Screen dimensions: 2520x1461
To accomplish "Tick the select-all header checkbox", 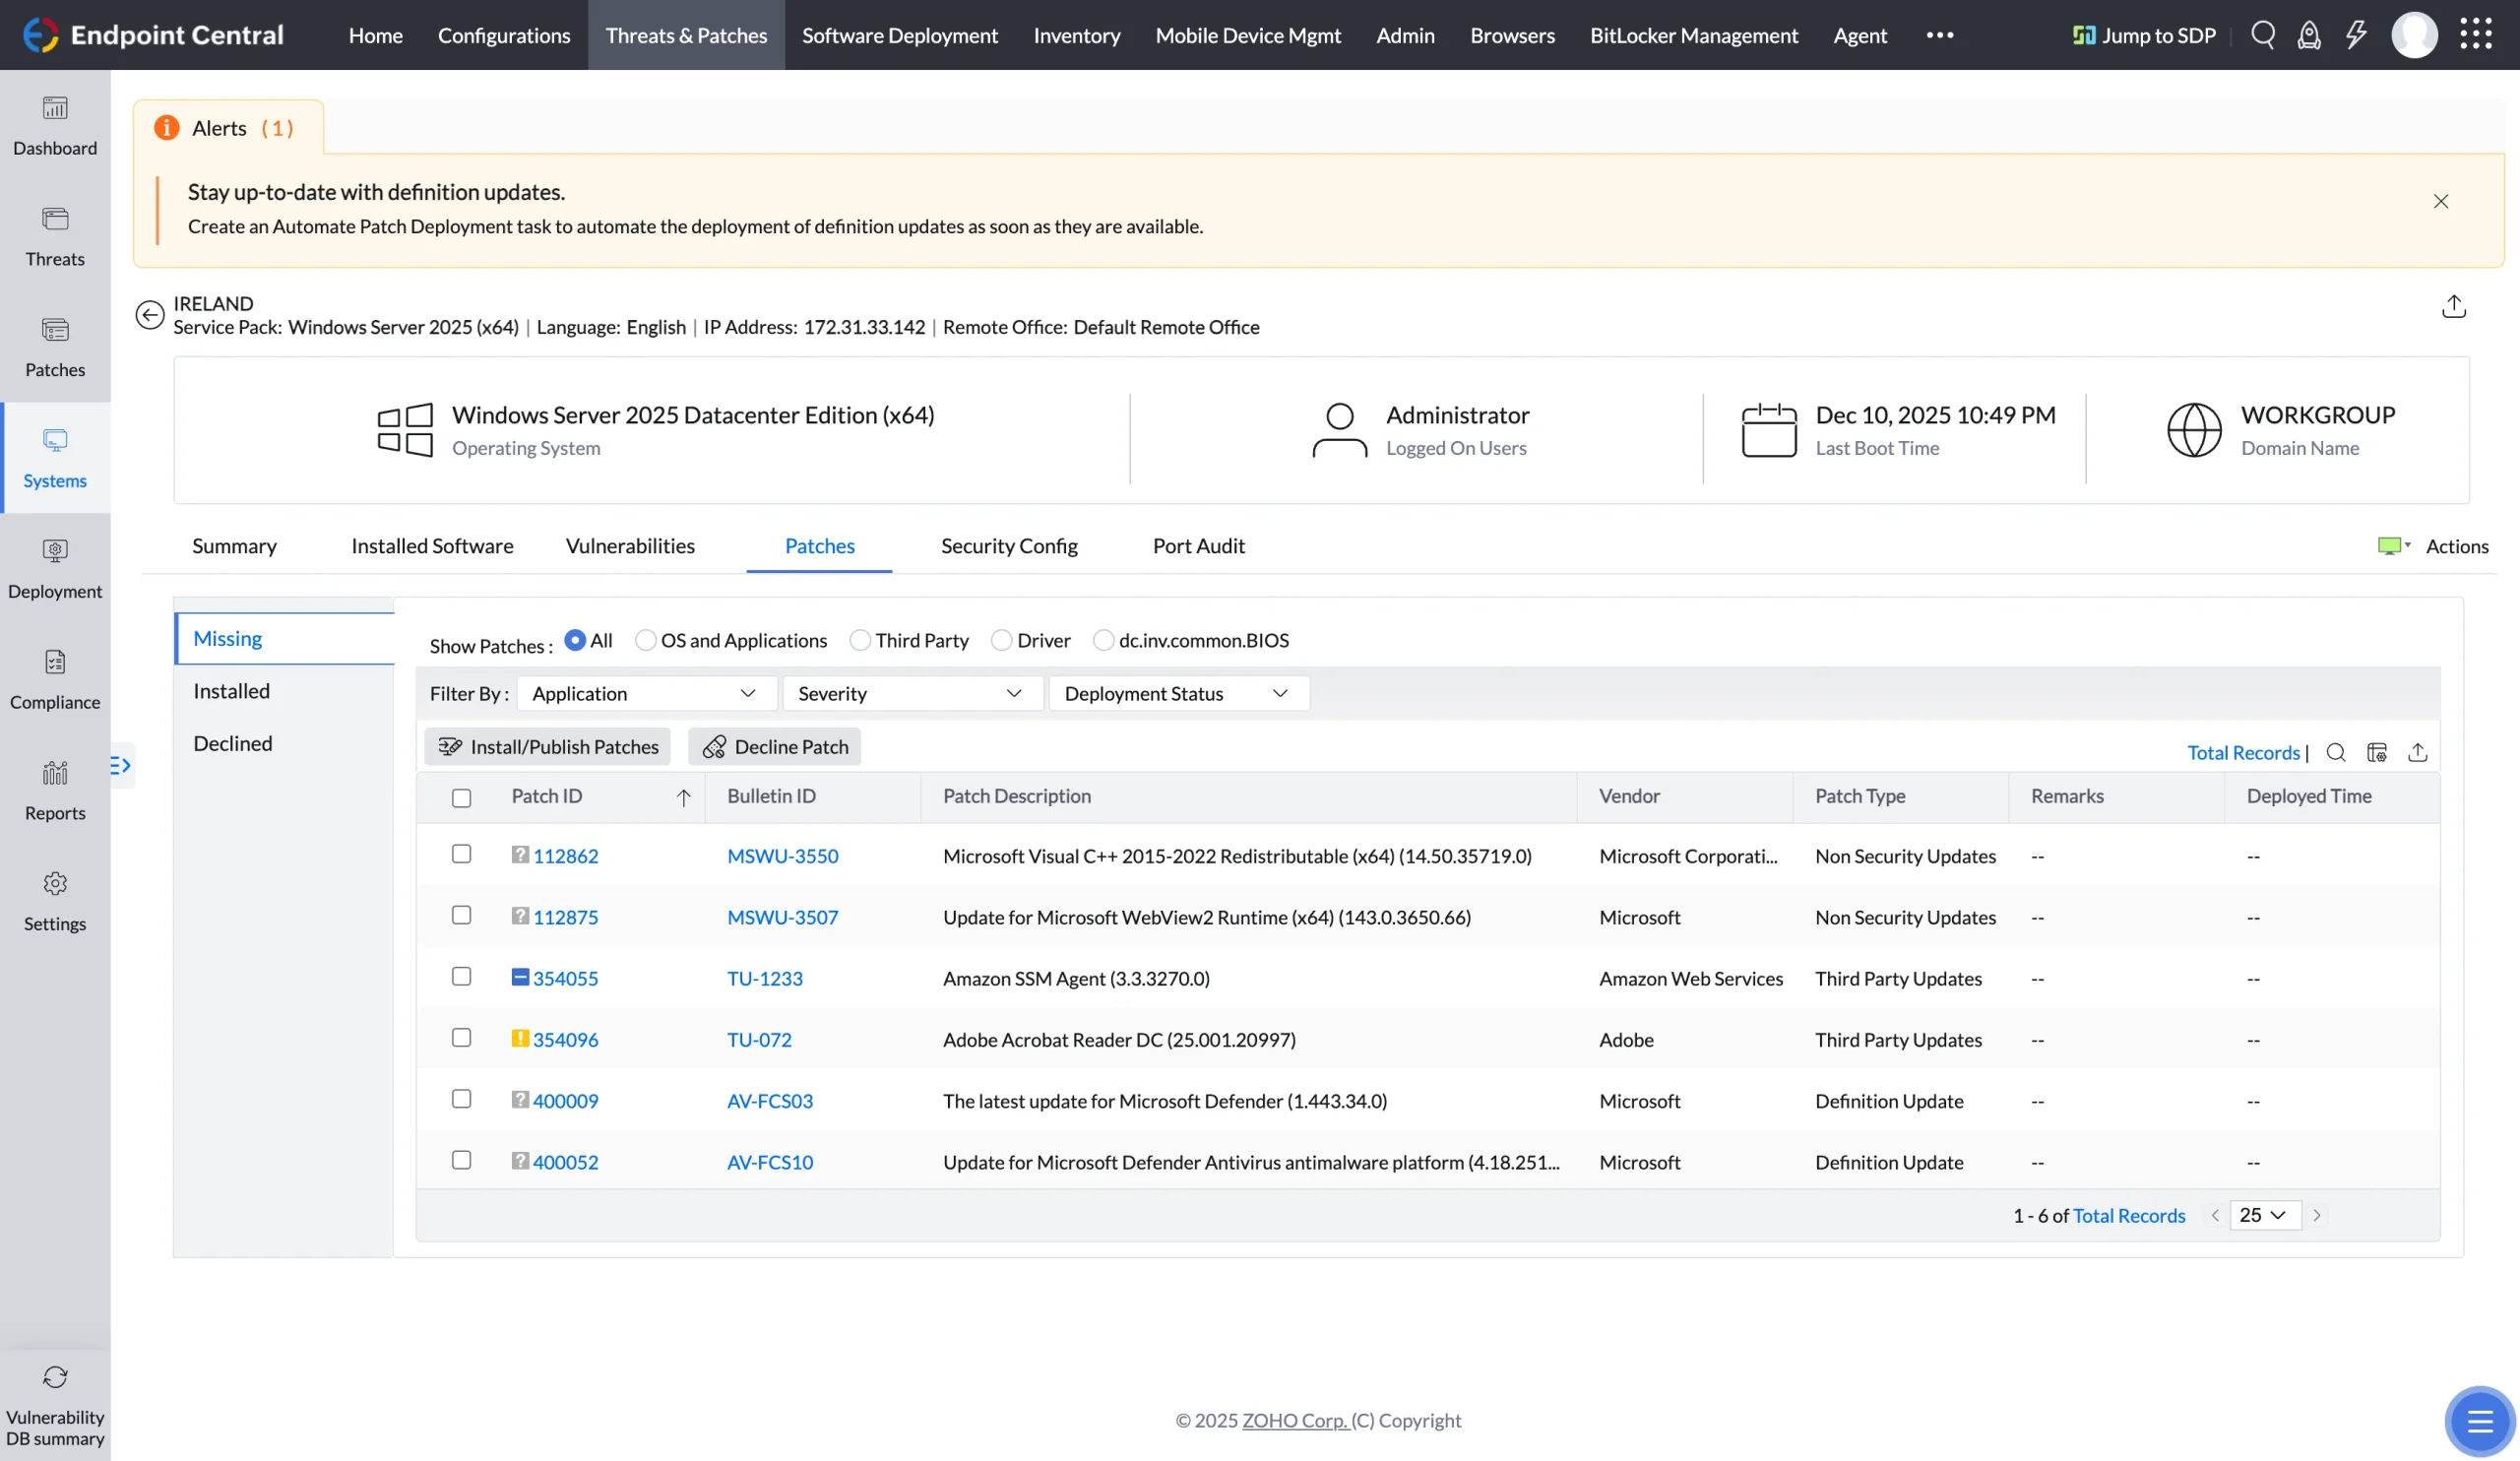I will coord(461,798).
